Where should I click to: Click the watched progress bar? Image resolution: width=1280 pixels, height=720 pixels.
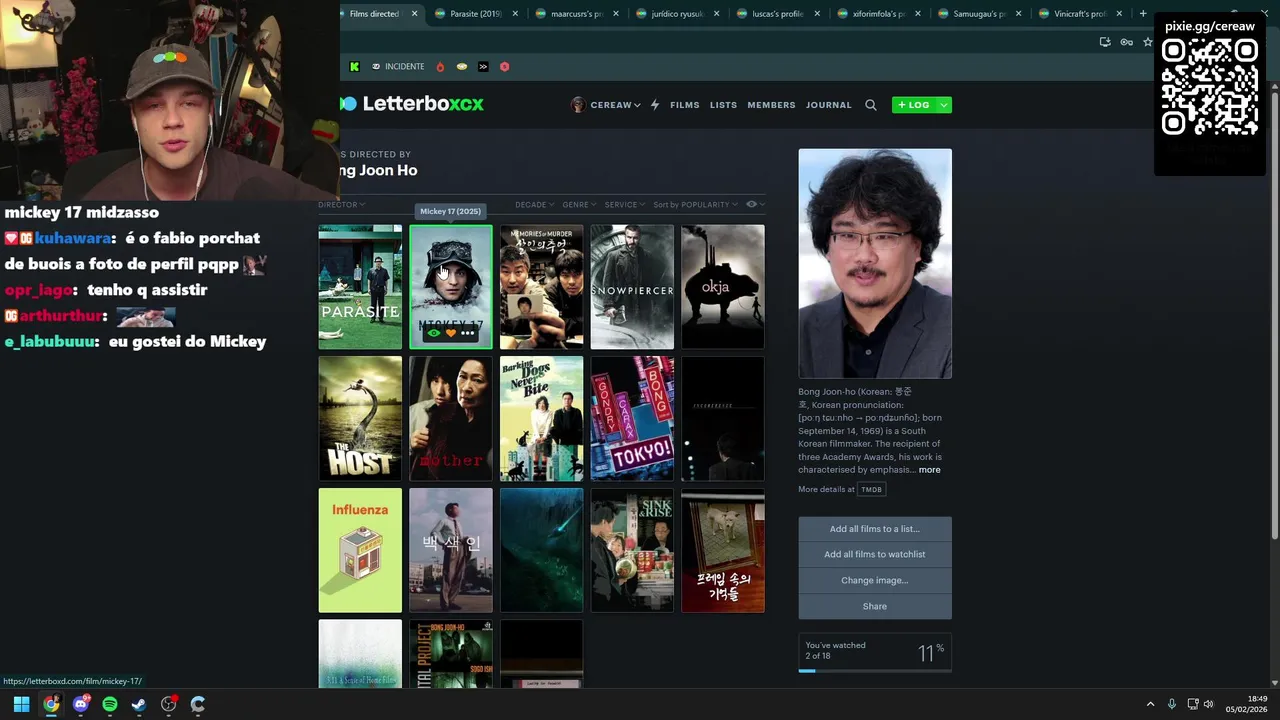pyautogui.click(x=875, y=671)
